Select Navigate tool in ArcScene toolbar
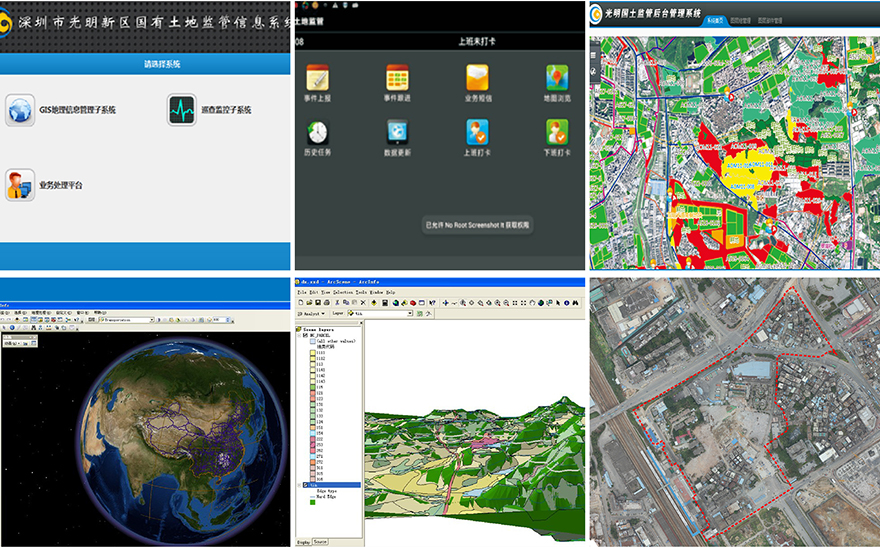 446,303
